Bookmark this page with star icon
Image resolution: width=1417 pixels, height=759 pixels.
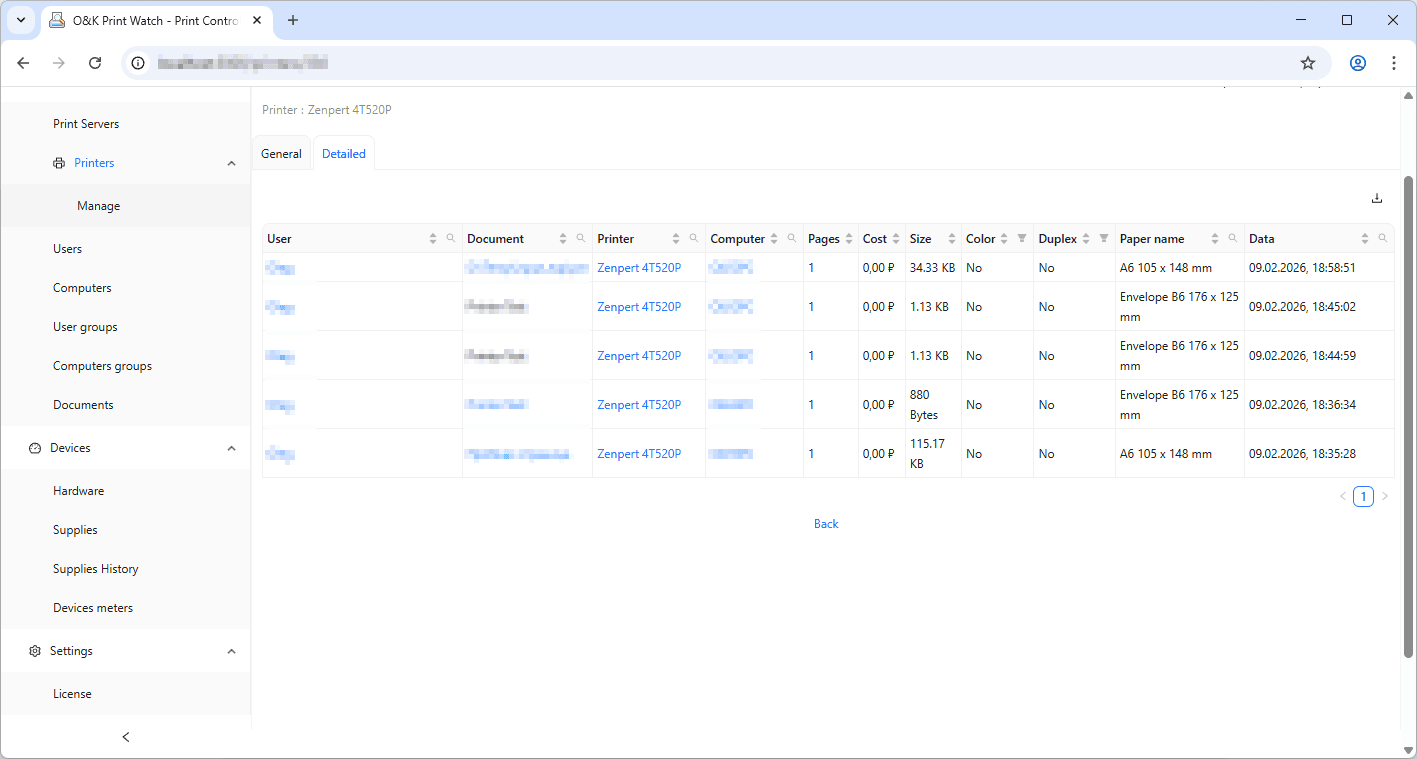1307,63
